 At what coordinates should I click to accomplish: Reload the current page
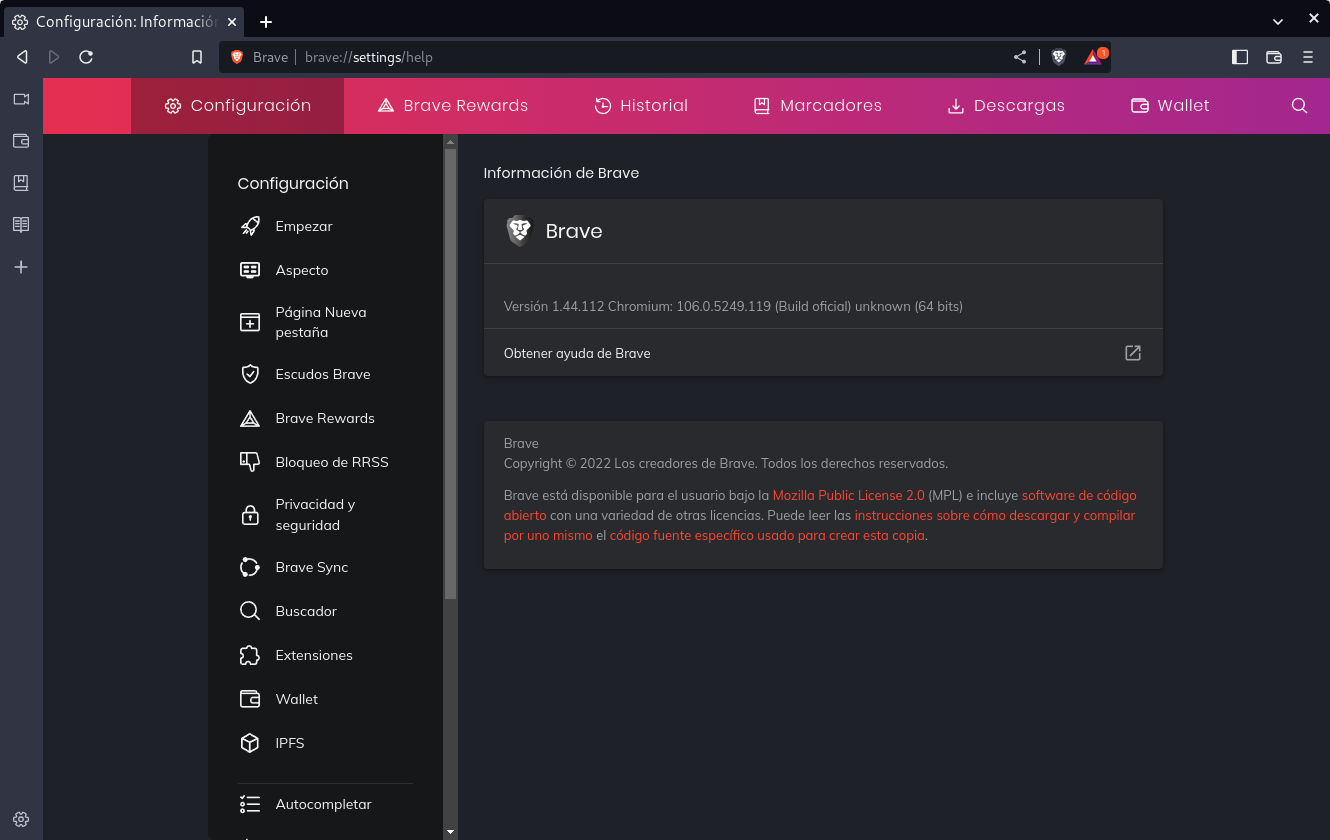(x=86, y=57)
